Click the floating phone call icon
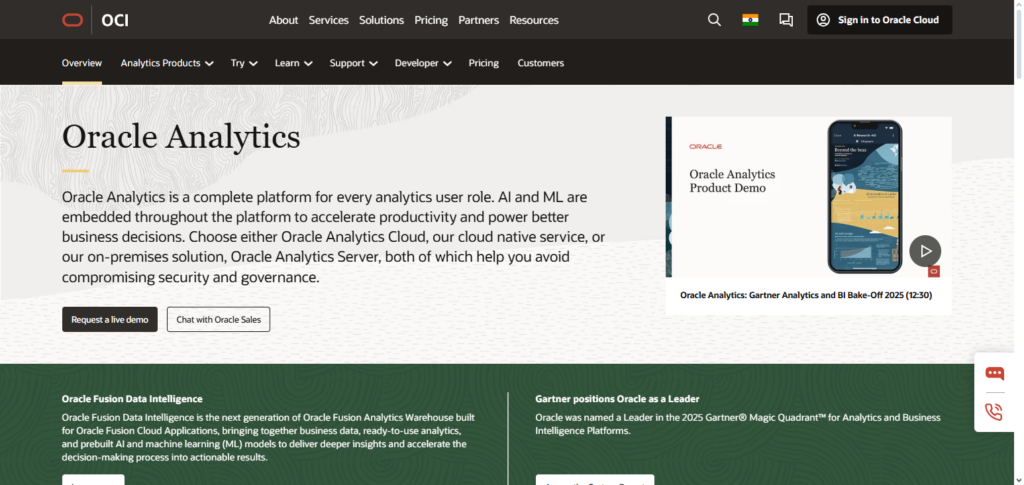This screenshot has width=1024, height=485. click(994, 412)
